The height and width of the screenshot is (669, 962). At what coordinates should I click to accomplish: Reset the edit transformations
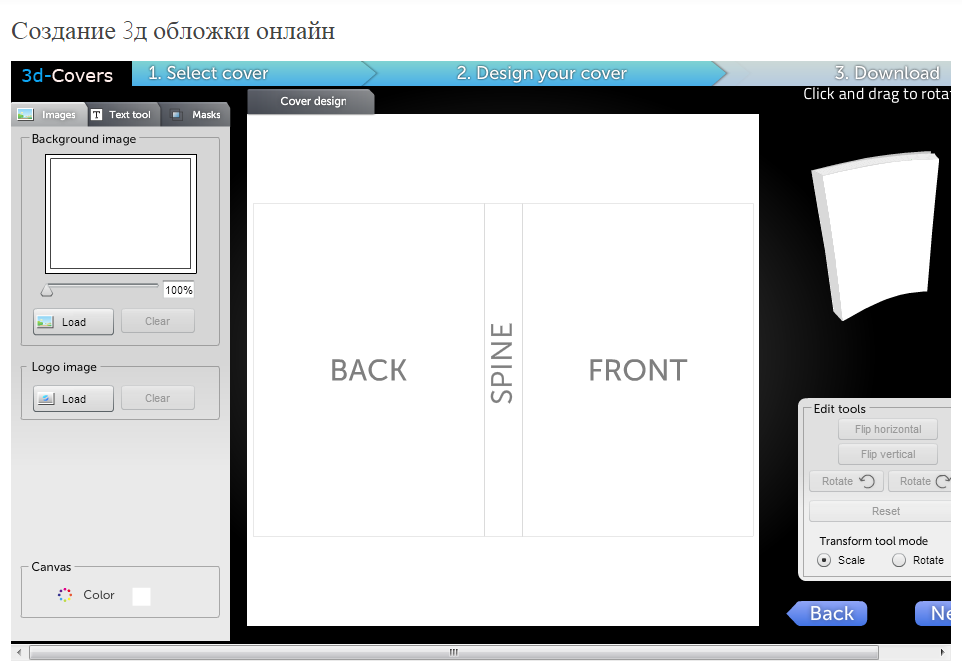880,511
